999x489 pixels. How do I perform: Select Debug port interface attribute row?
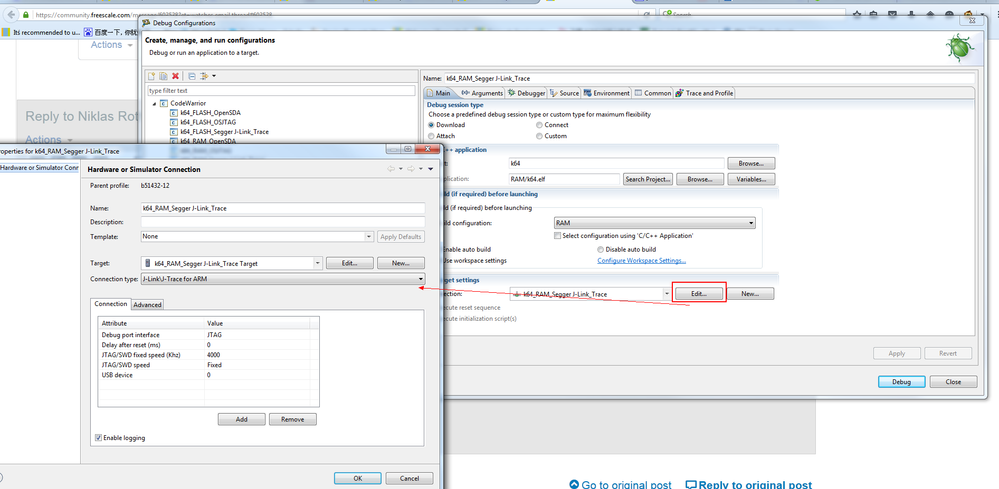[x=208, y=334]
